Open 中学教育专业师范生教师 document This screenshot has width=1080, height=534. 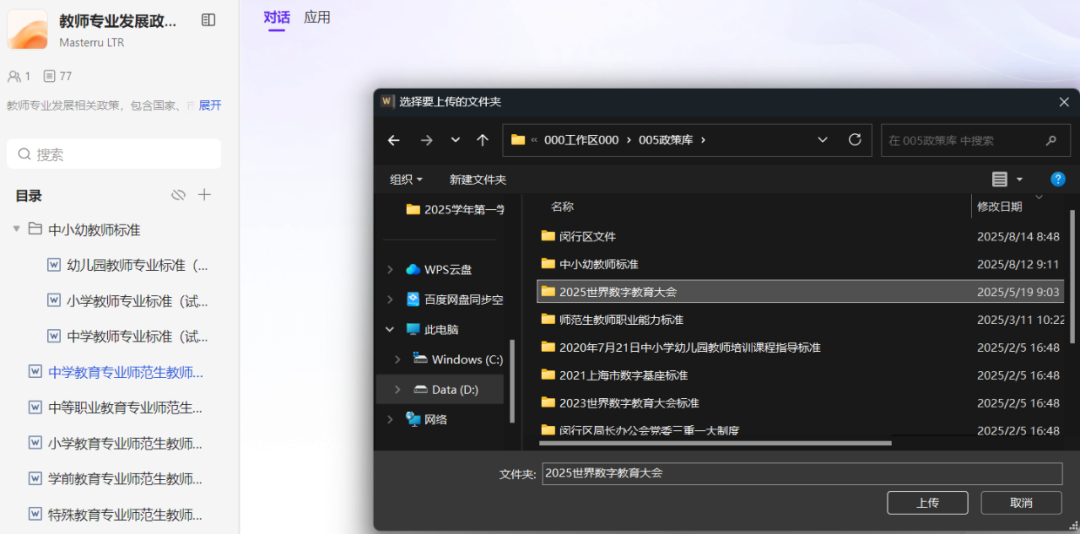coord(125,373)
